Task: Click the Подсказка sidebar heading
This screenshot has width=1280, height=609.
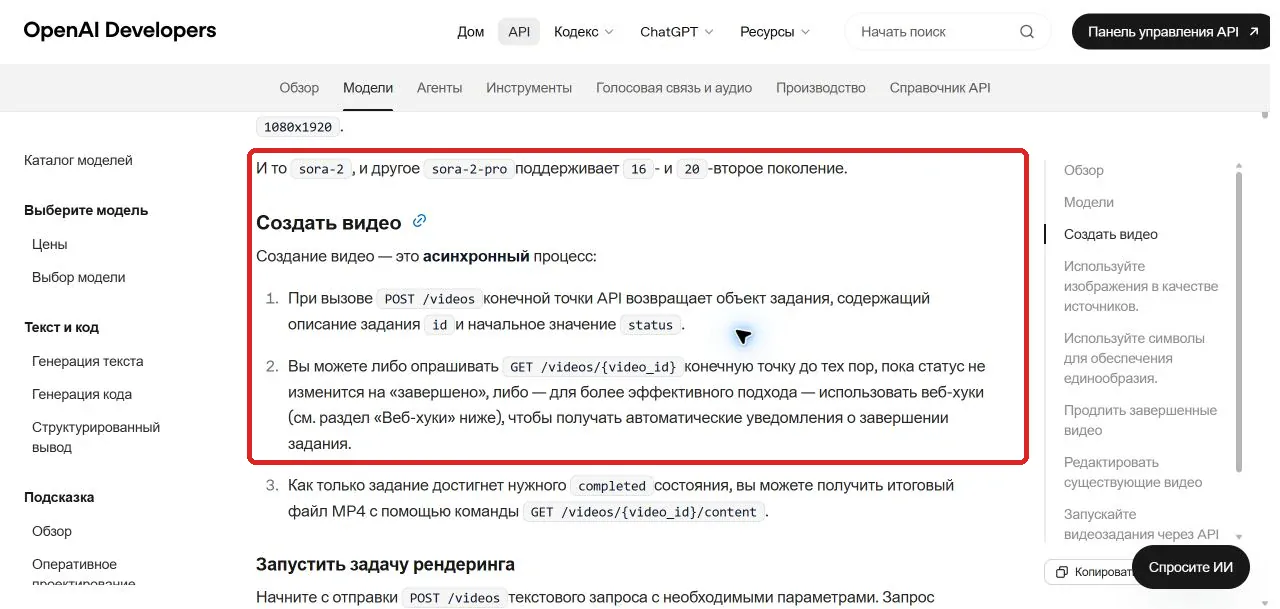Action: (x=59, y=497)
